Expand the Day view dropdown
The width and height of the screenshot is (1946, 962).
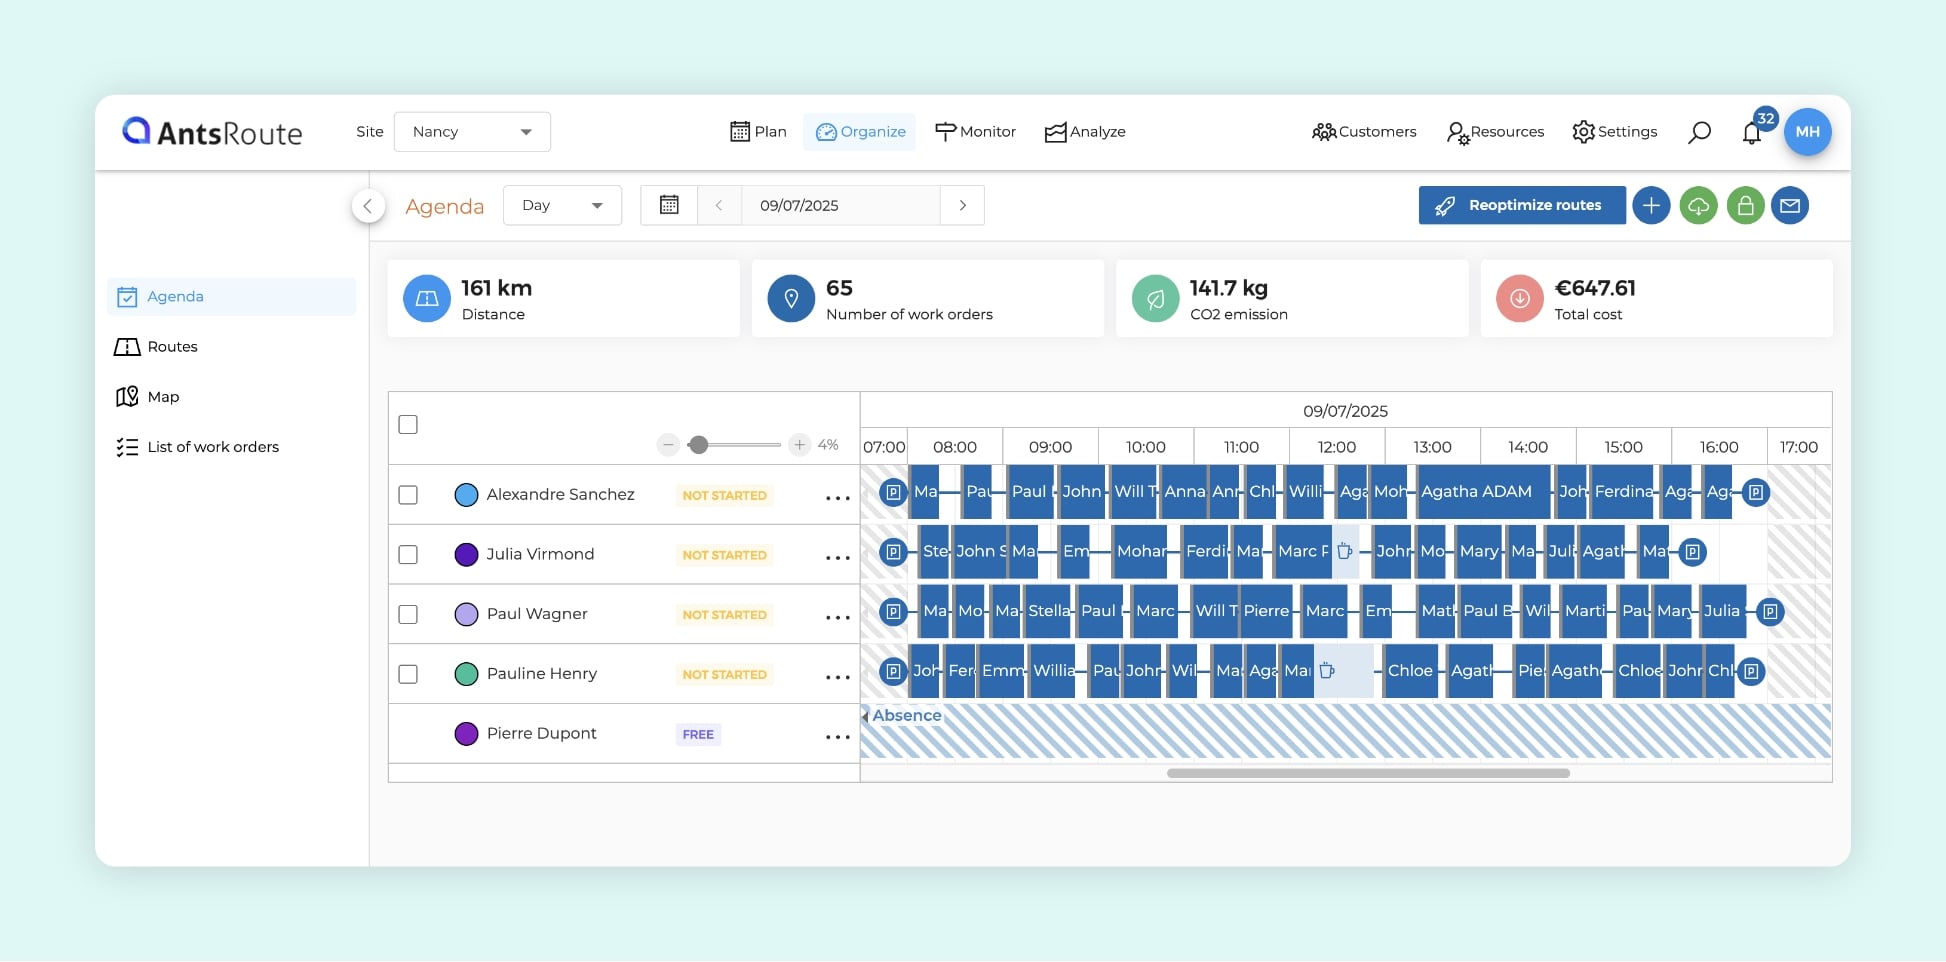(562, 205)
